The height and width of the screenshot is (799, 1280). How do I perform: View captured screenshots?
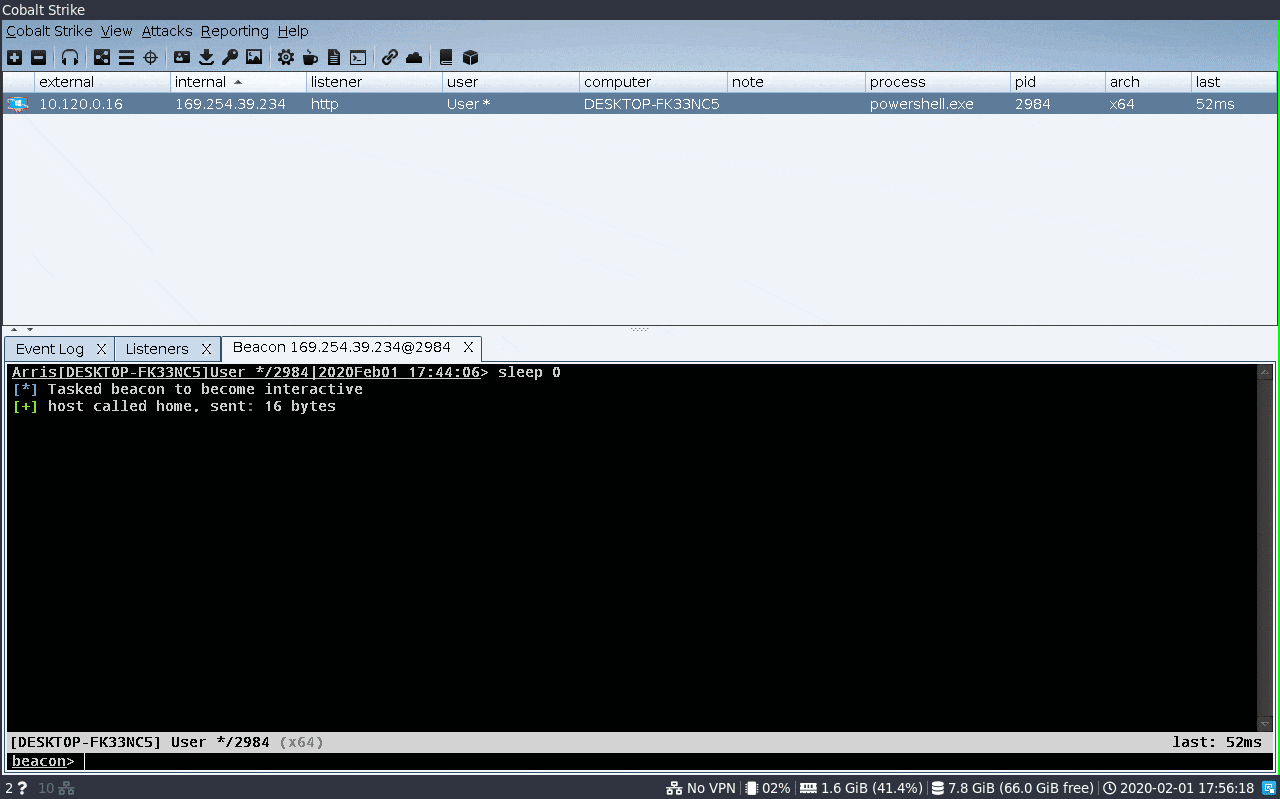click(x=255, y=57)
